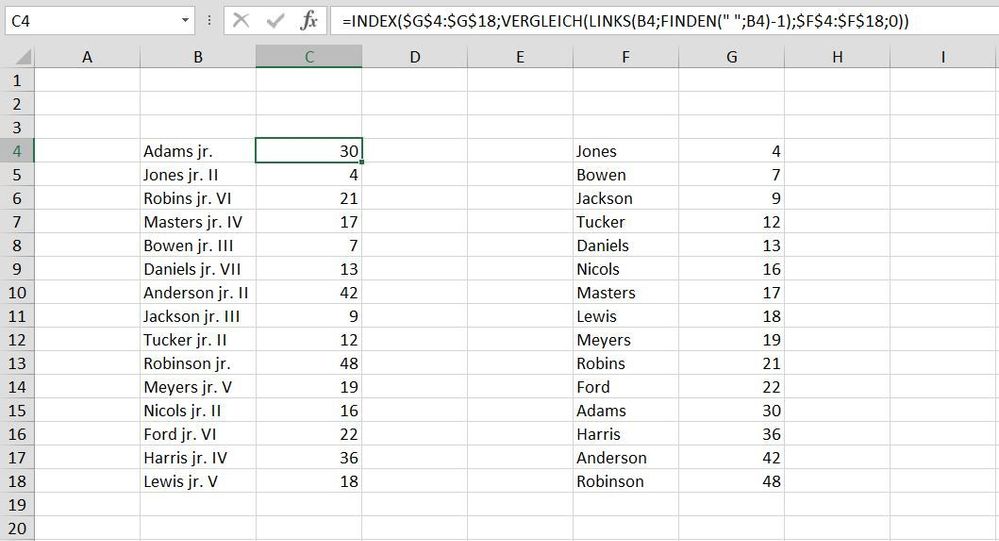Image resolution: width=999 pixels, height=541 pixels.
Task: Open the Insert Function fx dialog
Action: coord(309,21)
